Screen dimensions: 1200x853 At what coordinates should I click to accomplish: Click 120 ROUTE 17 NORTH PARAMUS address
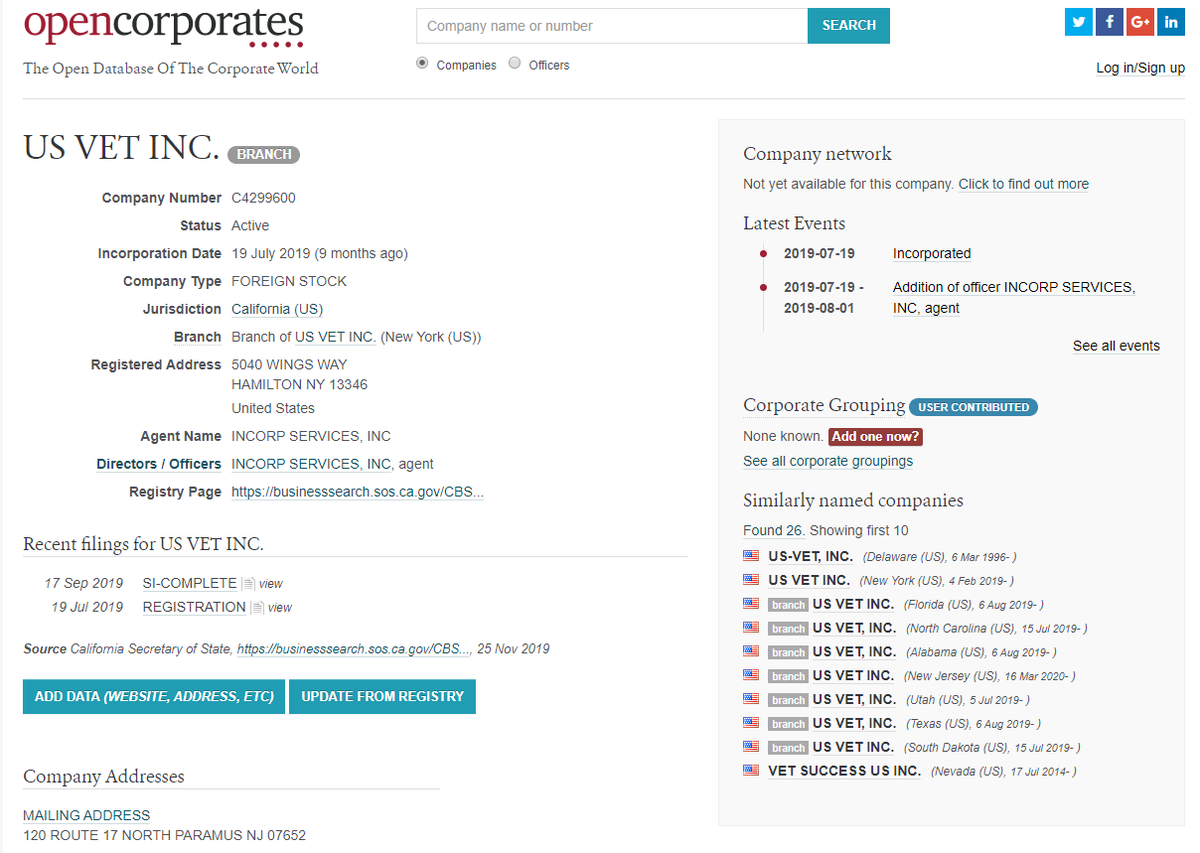coord(164,835)
